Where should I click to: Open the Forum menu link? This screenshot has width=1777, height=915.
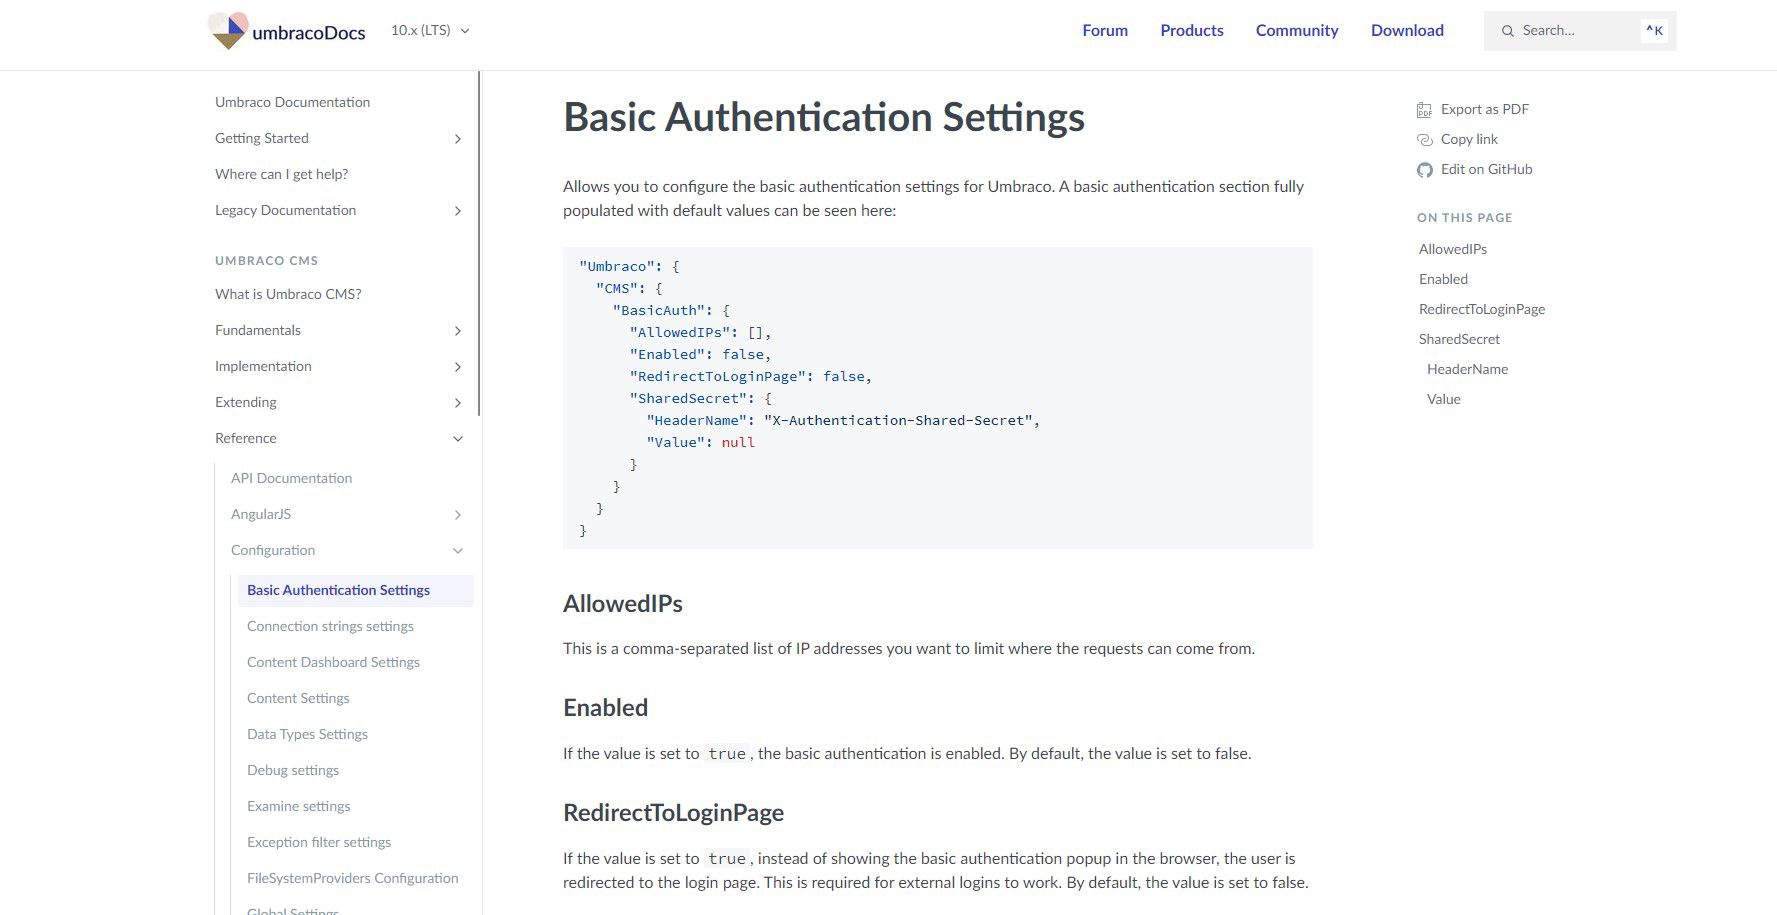pos(1105,31)
